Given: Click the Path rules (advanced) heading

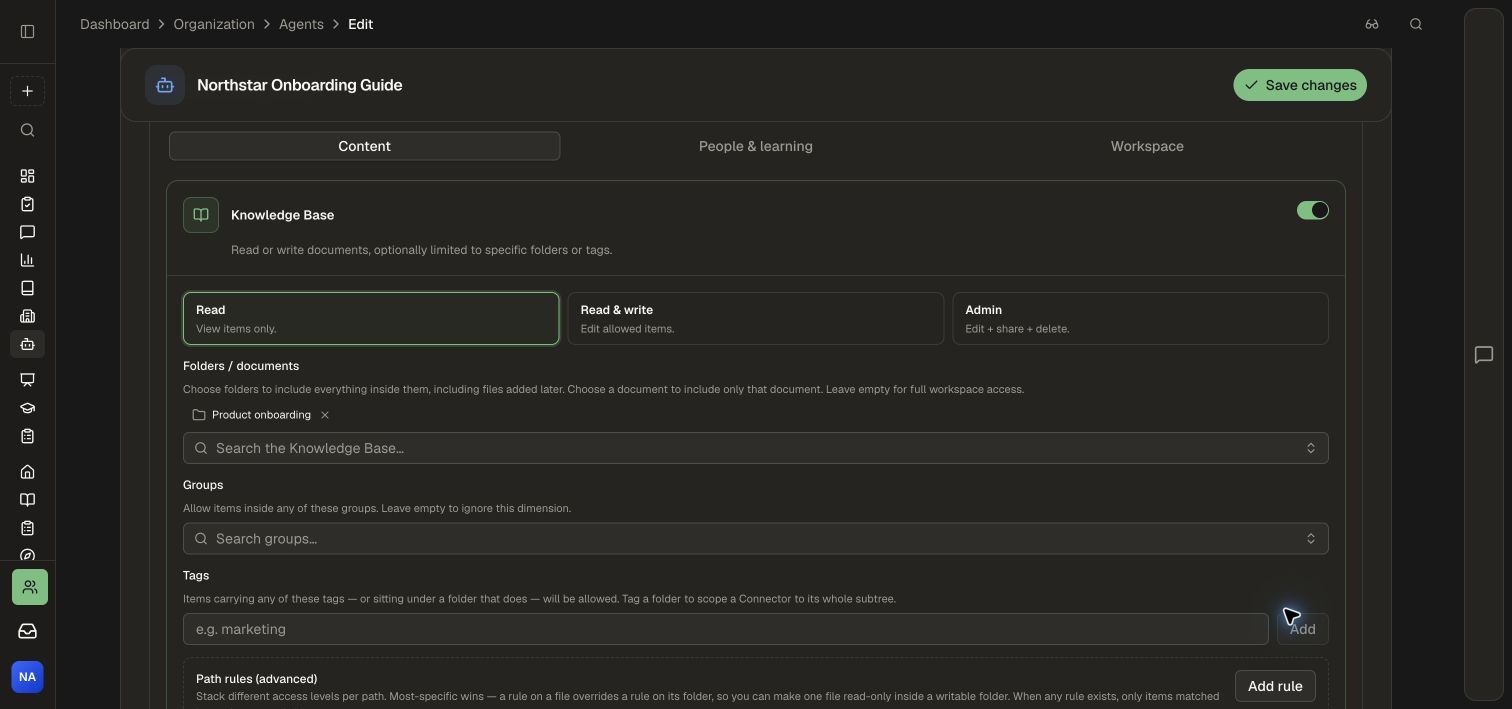Looking at the screenshot, I should (256, 679).
